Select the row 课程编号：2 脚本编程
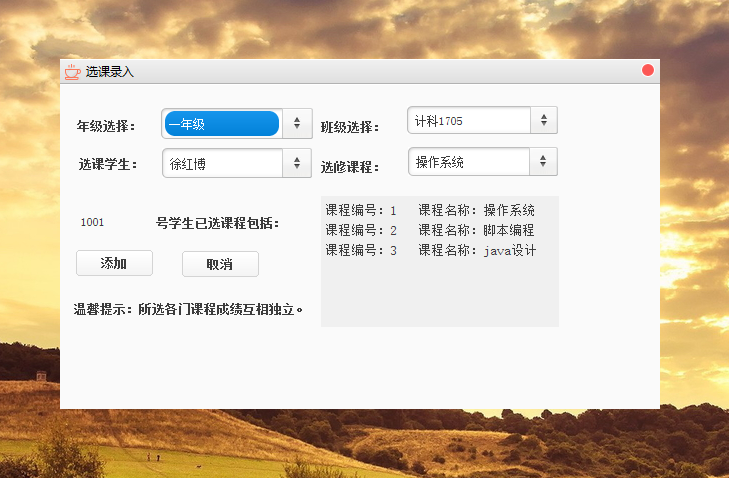Viewport: 729px width, 478px height. point(430,230)
